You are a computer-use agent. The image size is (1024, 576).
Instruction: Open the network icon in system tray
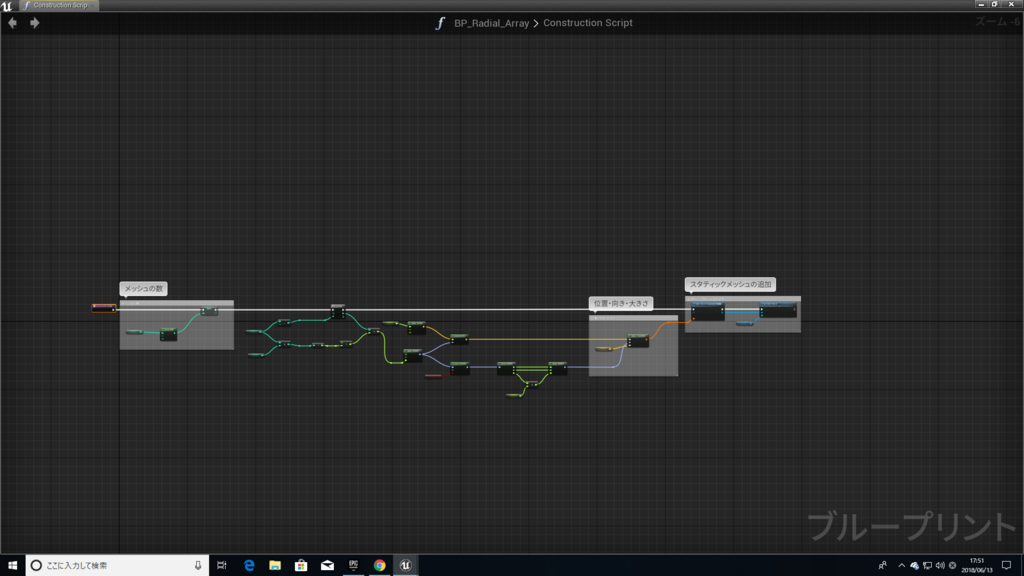pyautogui.click(x=927, y=565)
